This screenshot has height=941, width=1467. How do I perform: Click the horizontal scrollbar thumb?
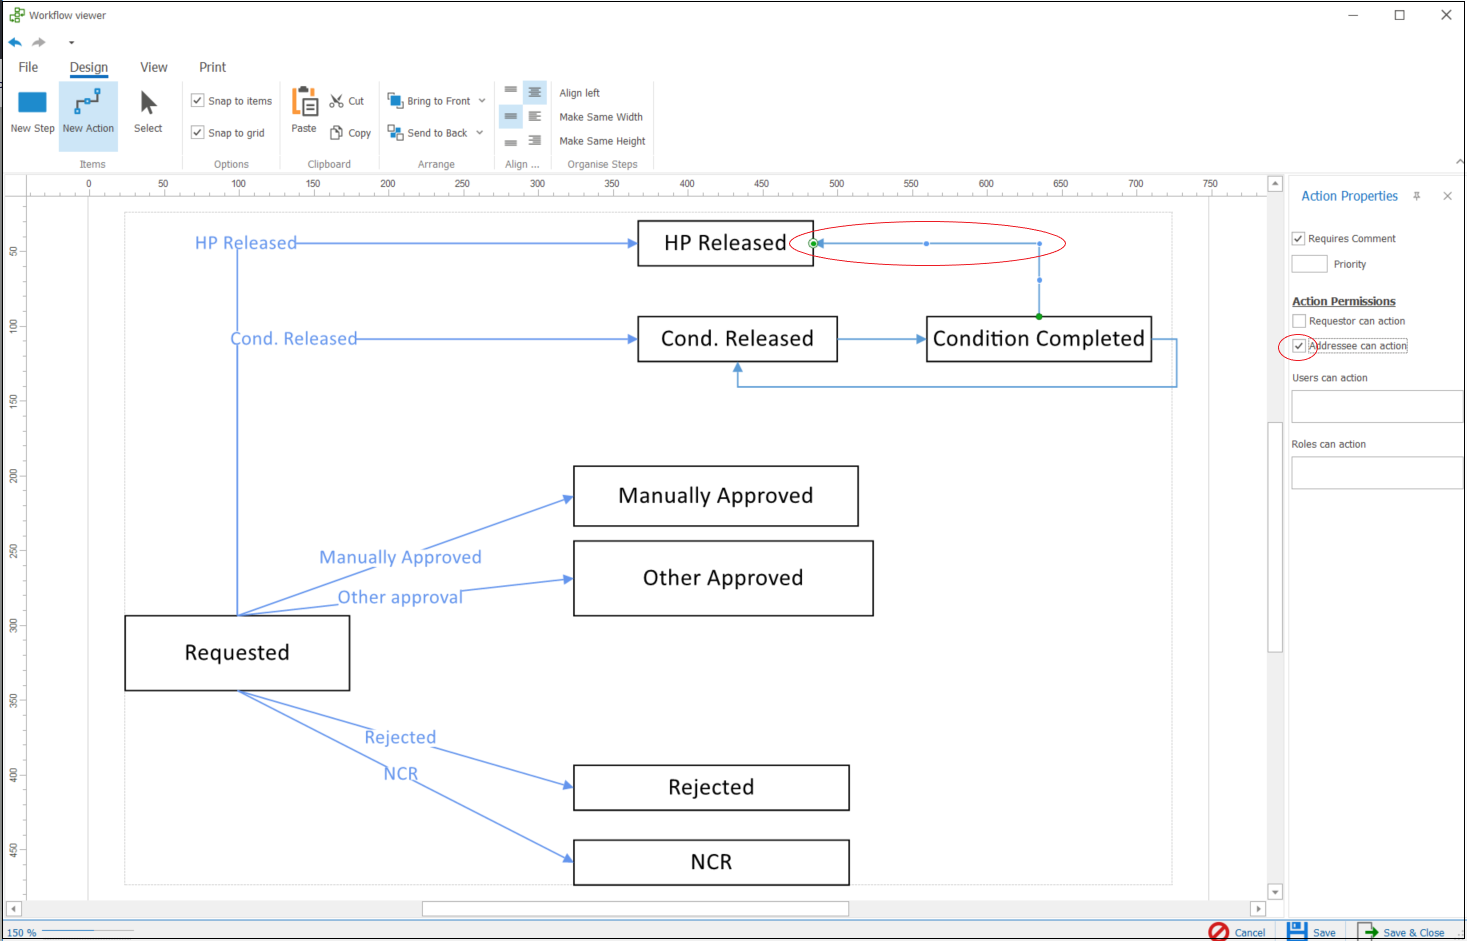click(x=635, y=909)
